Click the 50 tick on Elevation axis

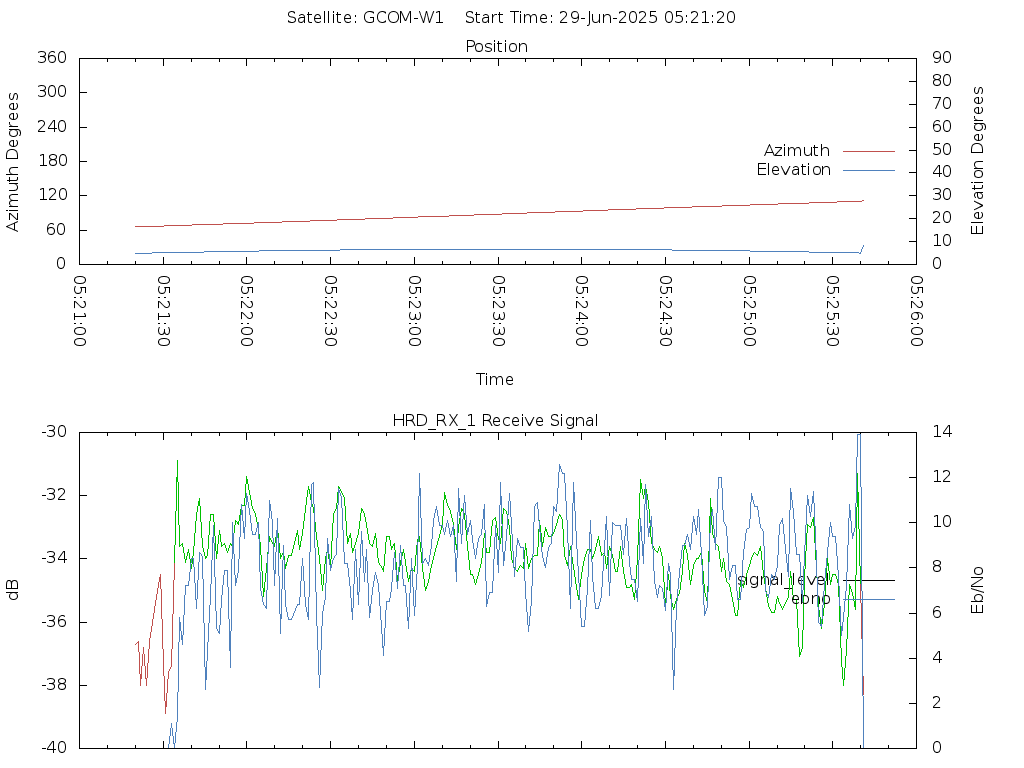pyautogui.click(x=942, y=149)
